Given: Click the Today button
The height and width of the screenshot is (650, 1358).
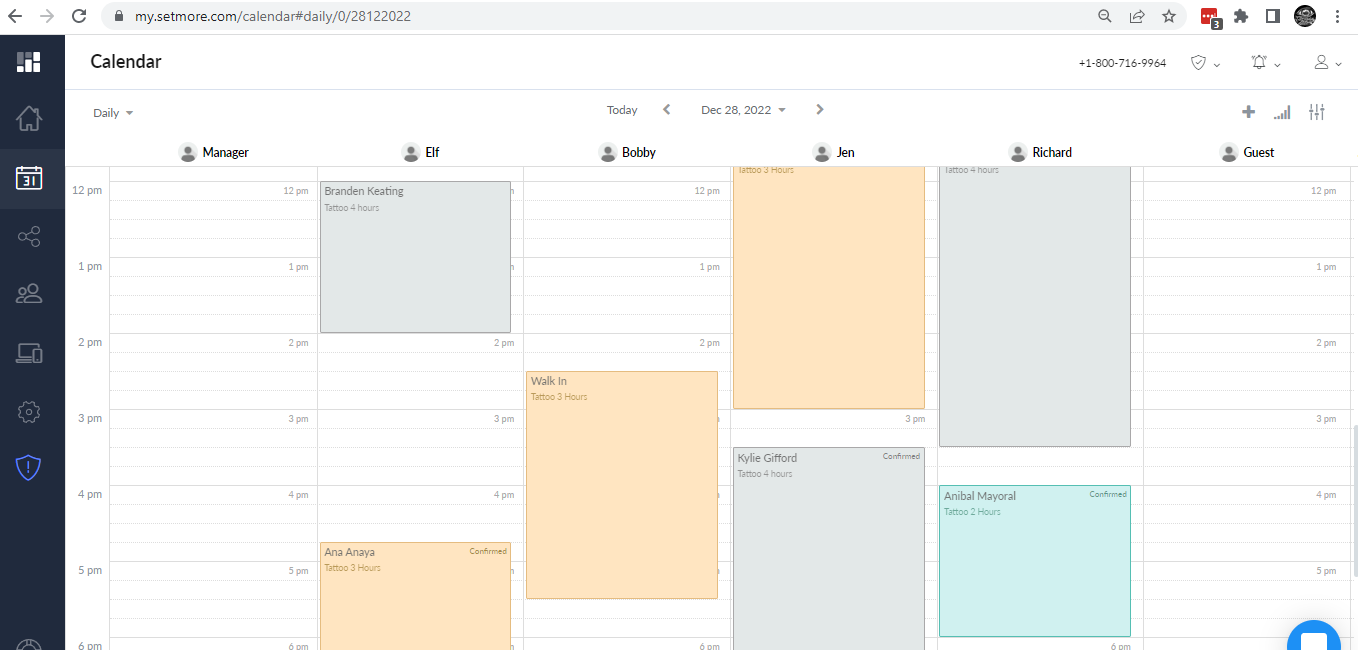Looking at the screenshot, I should 622,110.
